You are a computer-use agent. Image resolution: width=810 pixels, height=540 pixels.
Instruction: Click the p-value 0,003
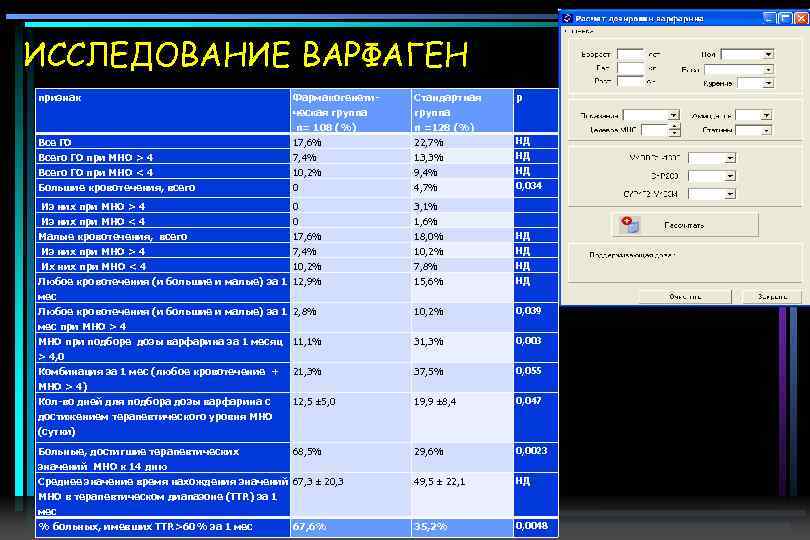pyautogui.click(x=528, y=341)
